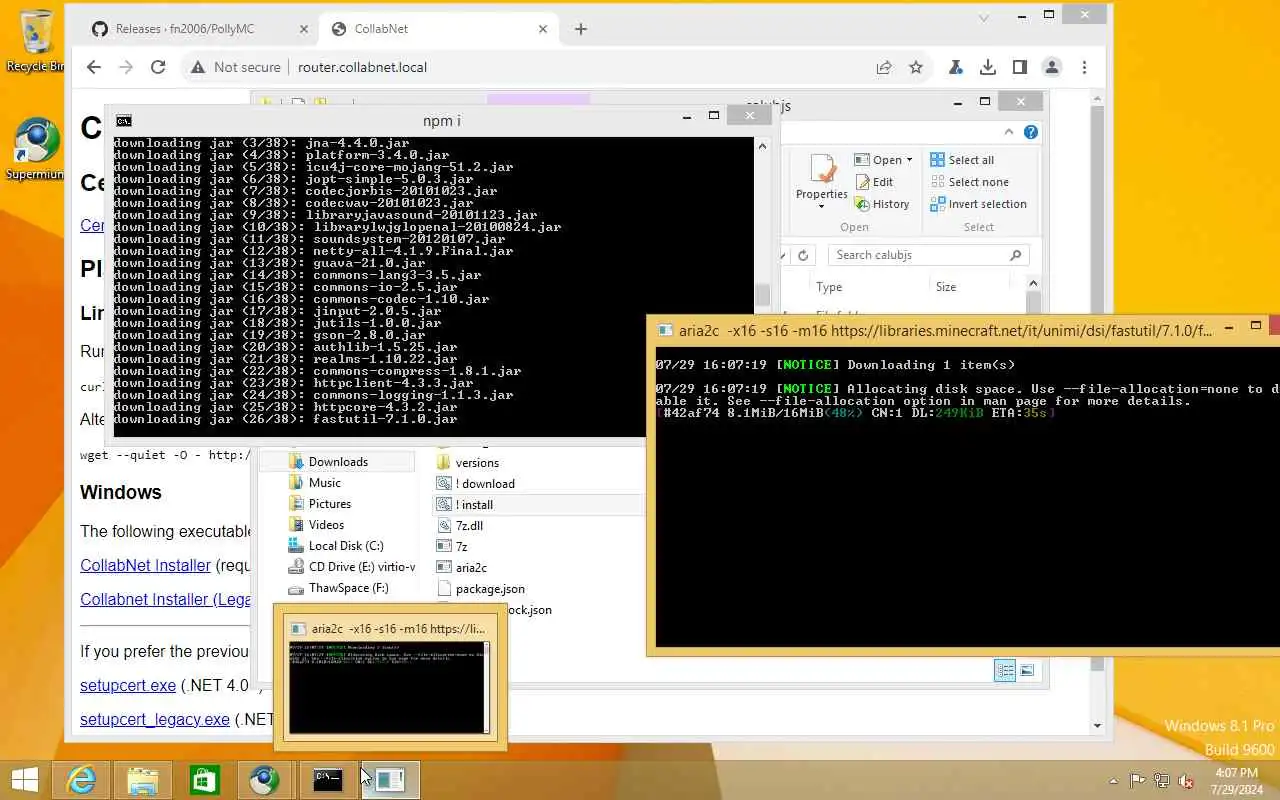Screen dimensions: 1280x800
Task: Click the setupcert_legacy.exe link
Action: coord(155,719)
